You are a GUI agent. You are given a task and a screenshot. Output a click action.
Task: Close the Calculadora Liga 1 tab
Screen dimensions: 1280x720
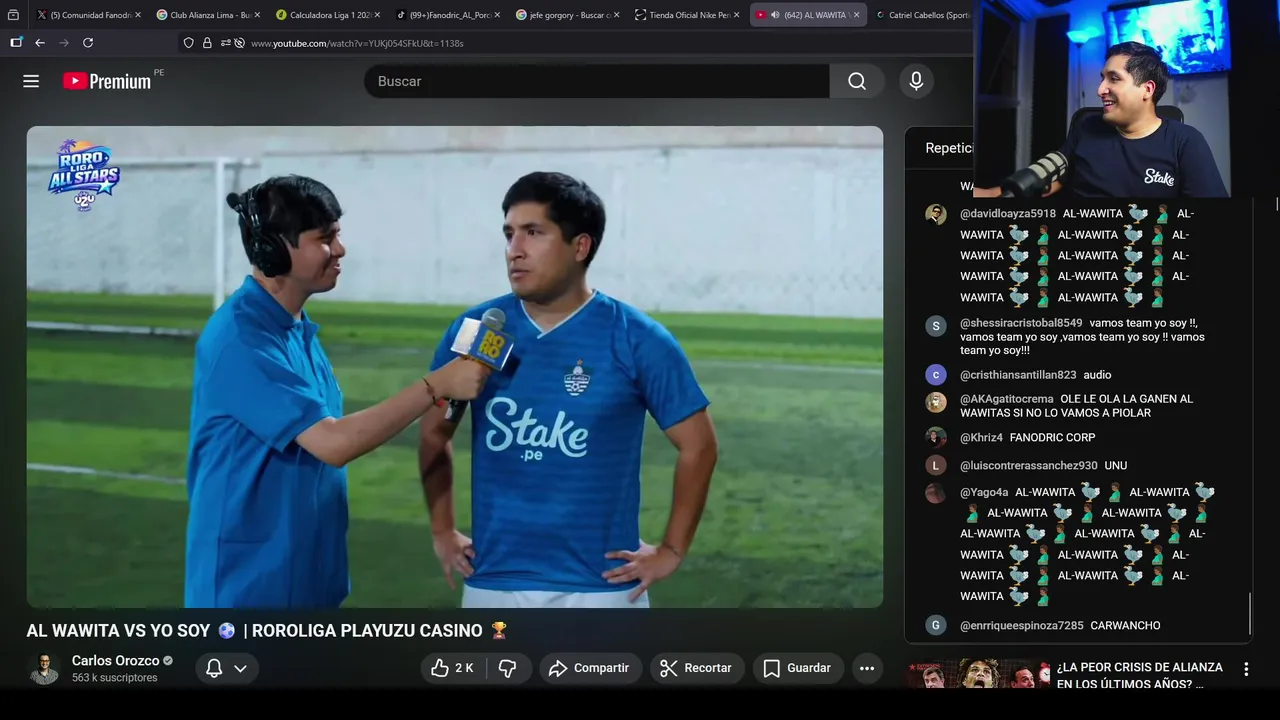pos(377,15)
